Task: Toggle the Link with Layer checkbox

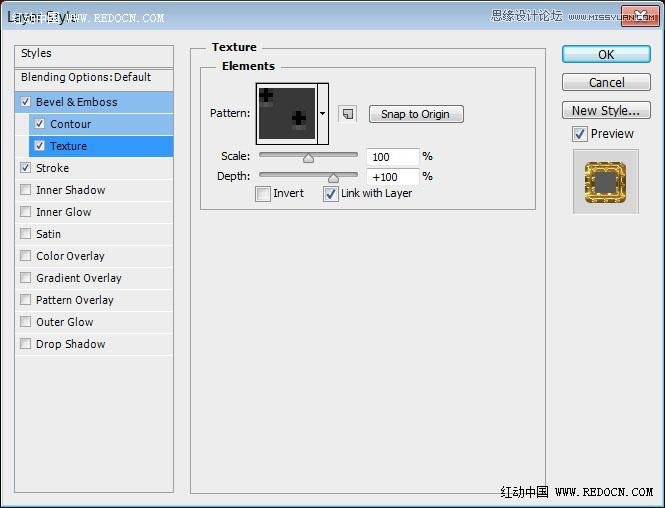Action: 331,194
